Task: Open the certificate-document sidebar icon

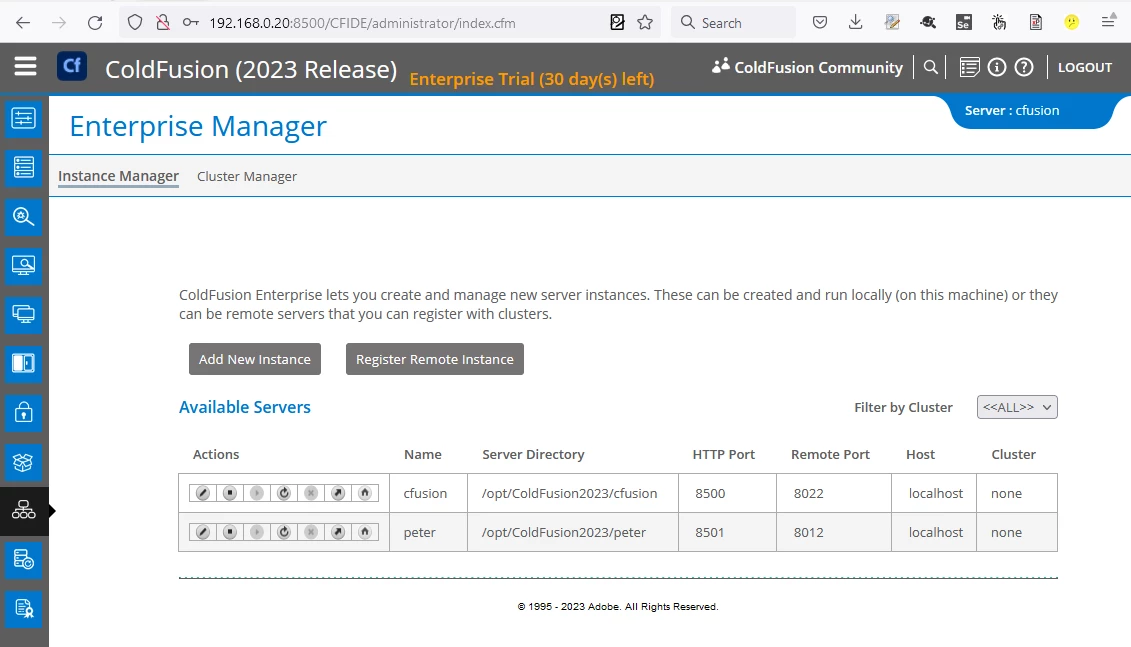Action: tap(24, 609)
